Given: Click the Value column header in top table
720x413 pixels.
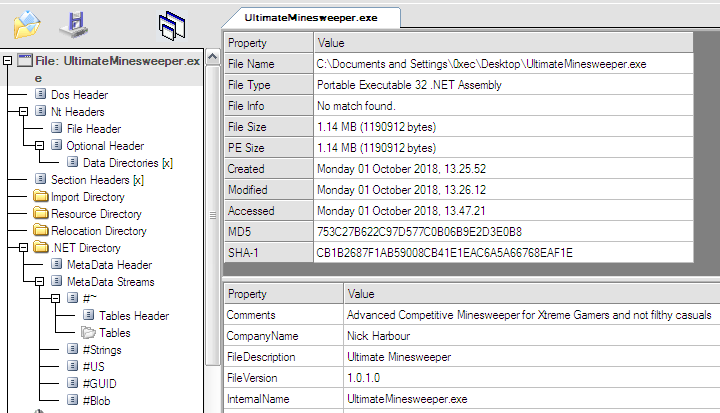Looking at the screenshot, I should pos(503,43).
